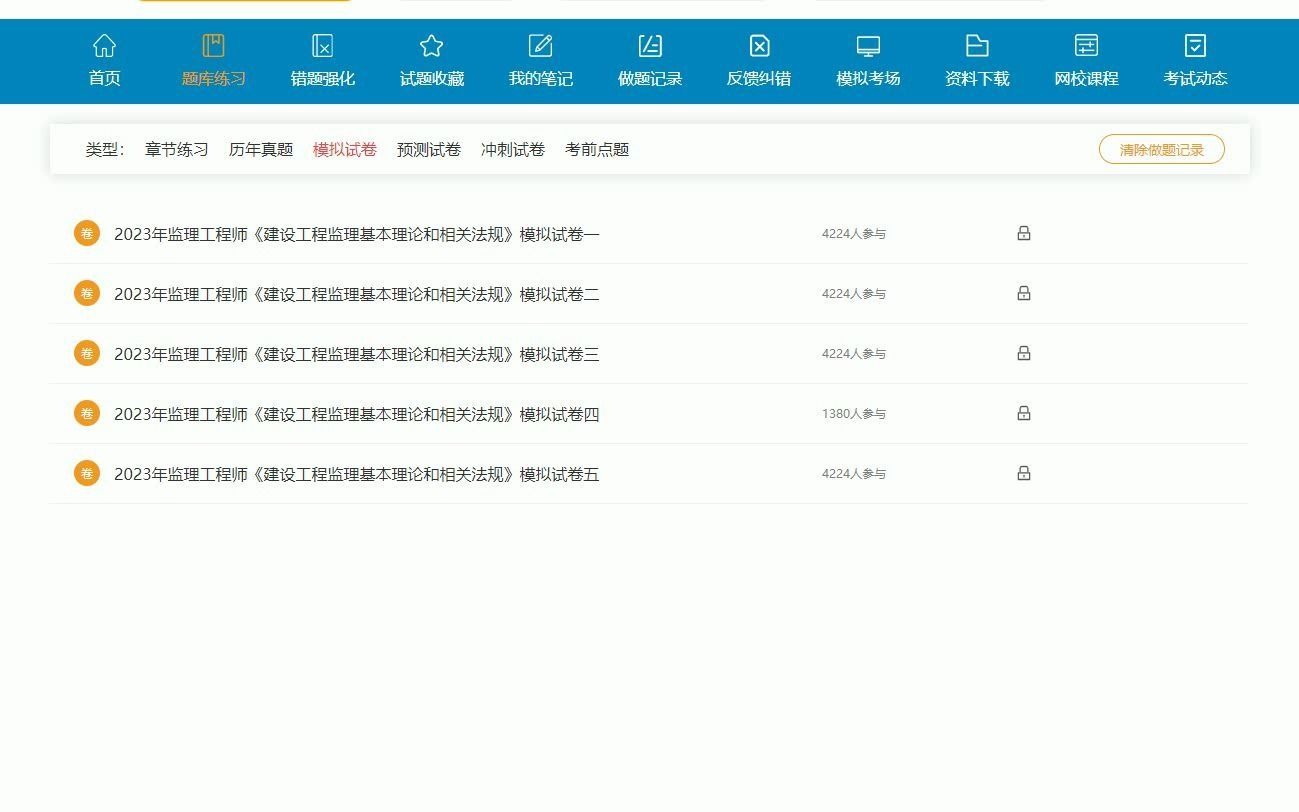Click 4224人参与 text in 模拟试卷五 row
1299x812 pixels.
coord(854,474)
